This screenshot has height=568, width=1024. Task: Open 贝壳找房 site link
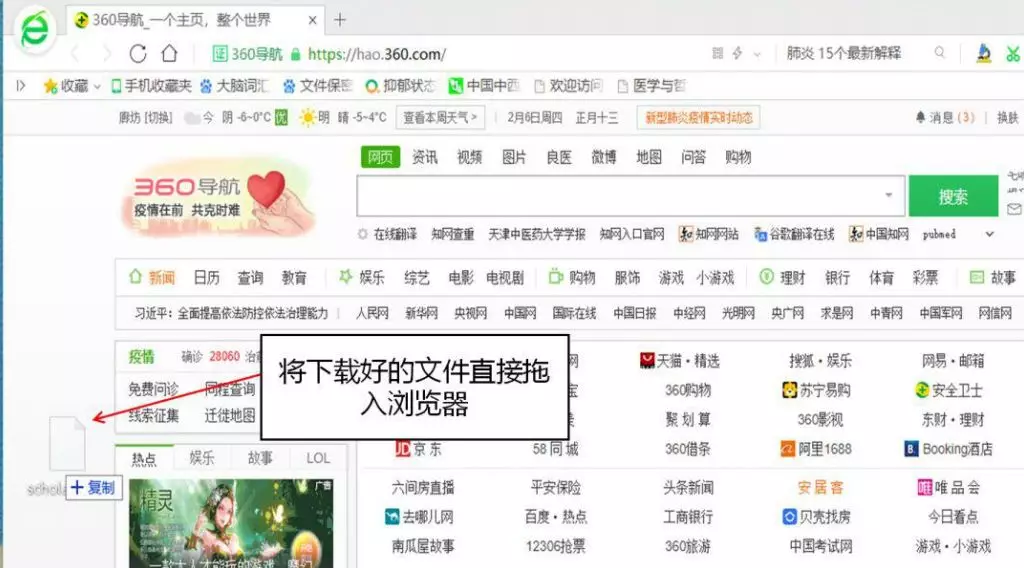(816, 517)
